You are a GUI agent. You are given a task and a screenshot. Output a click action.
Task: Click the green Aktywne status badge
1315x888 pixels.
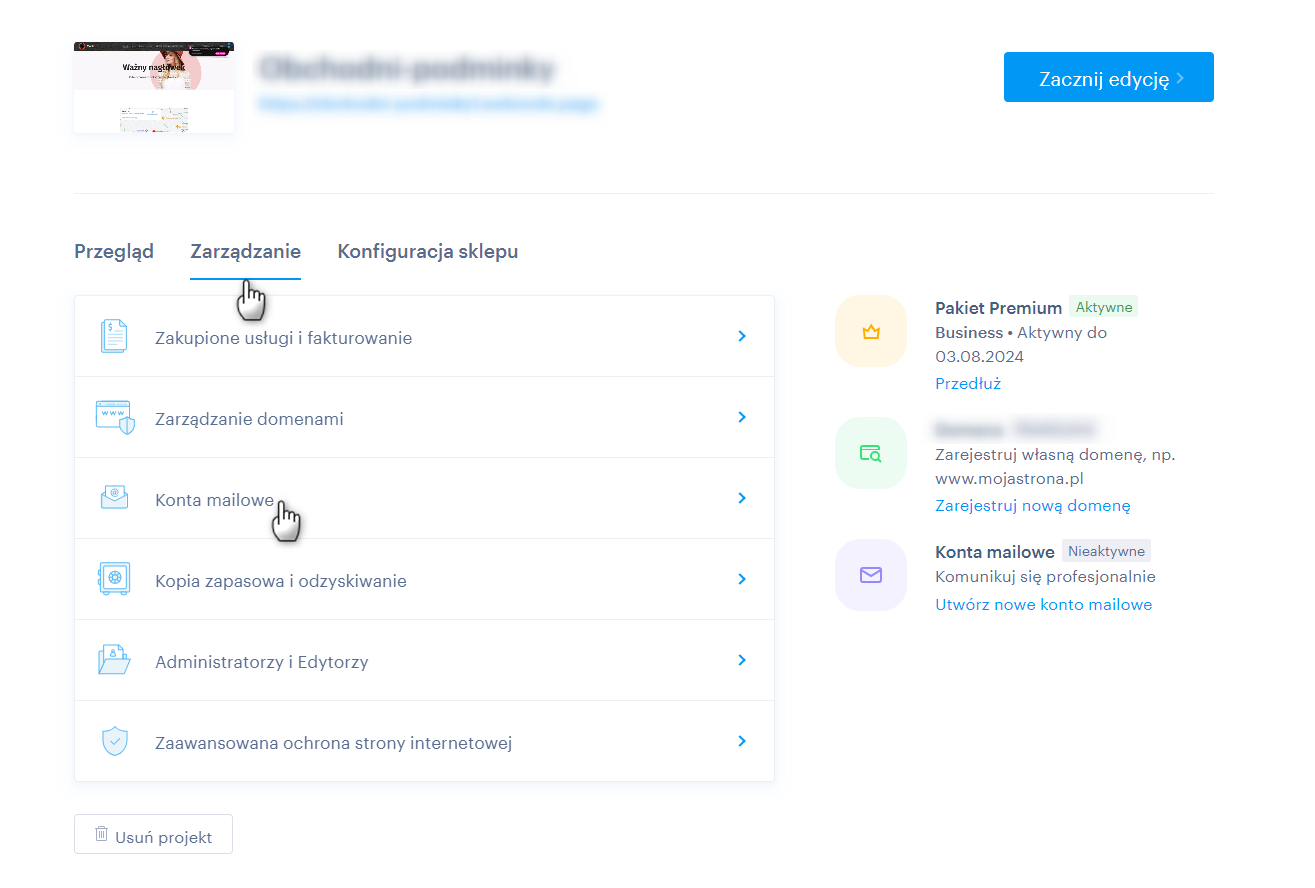pos(1104,307)
